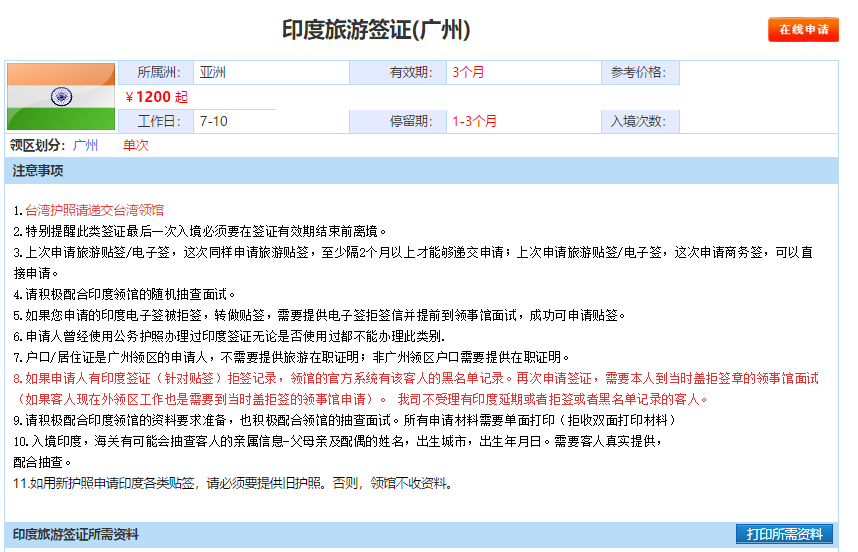Click the 参考价格 label cell
This screenshot has height=552, width=858.
(640, 73)
